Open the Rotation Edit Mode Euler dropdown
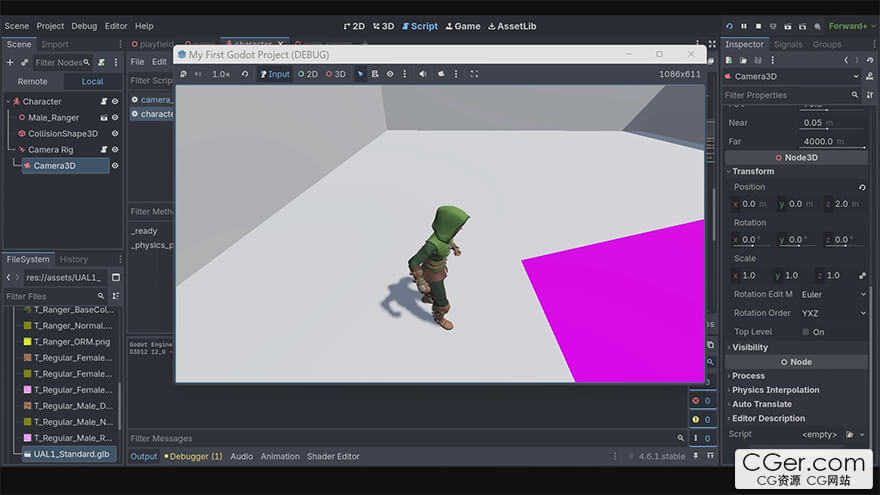The width and height of the screenshot is (880, 495). (x=833, y=295)
